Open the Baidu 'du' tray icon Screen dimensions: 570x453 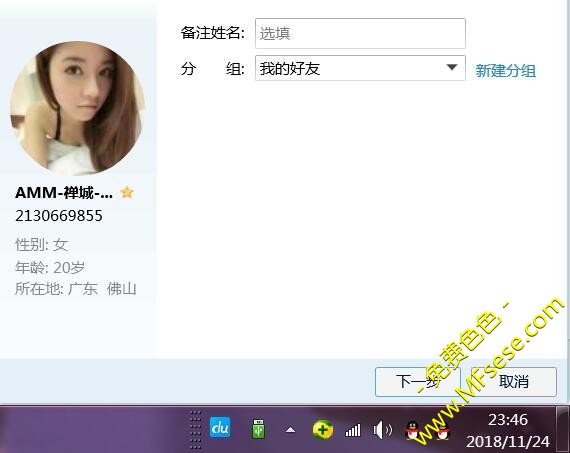[x=220, y=427]
